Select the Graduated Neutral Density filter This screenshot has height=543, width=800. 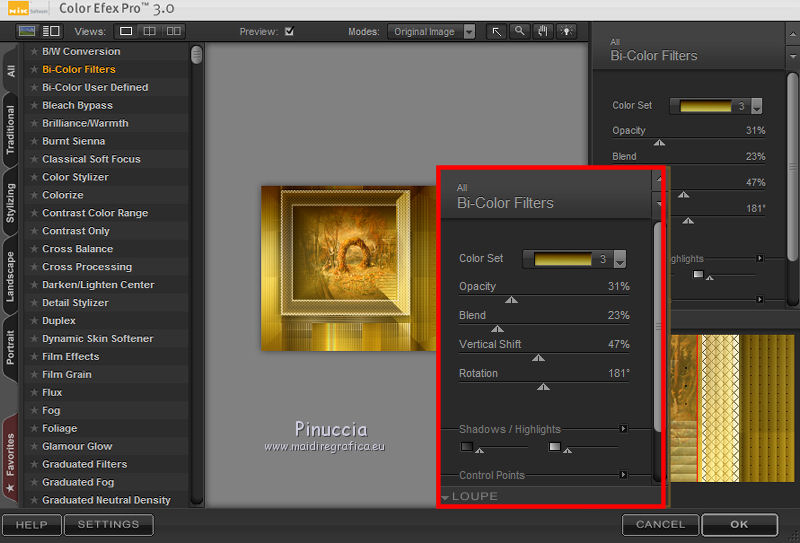coord(106,500)
